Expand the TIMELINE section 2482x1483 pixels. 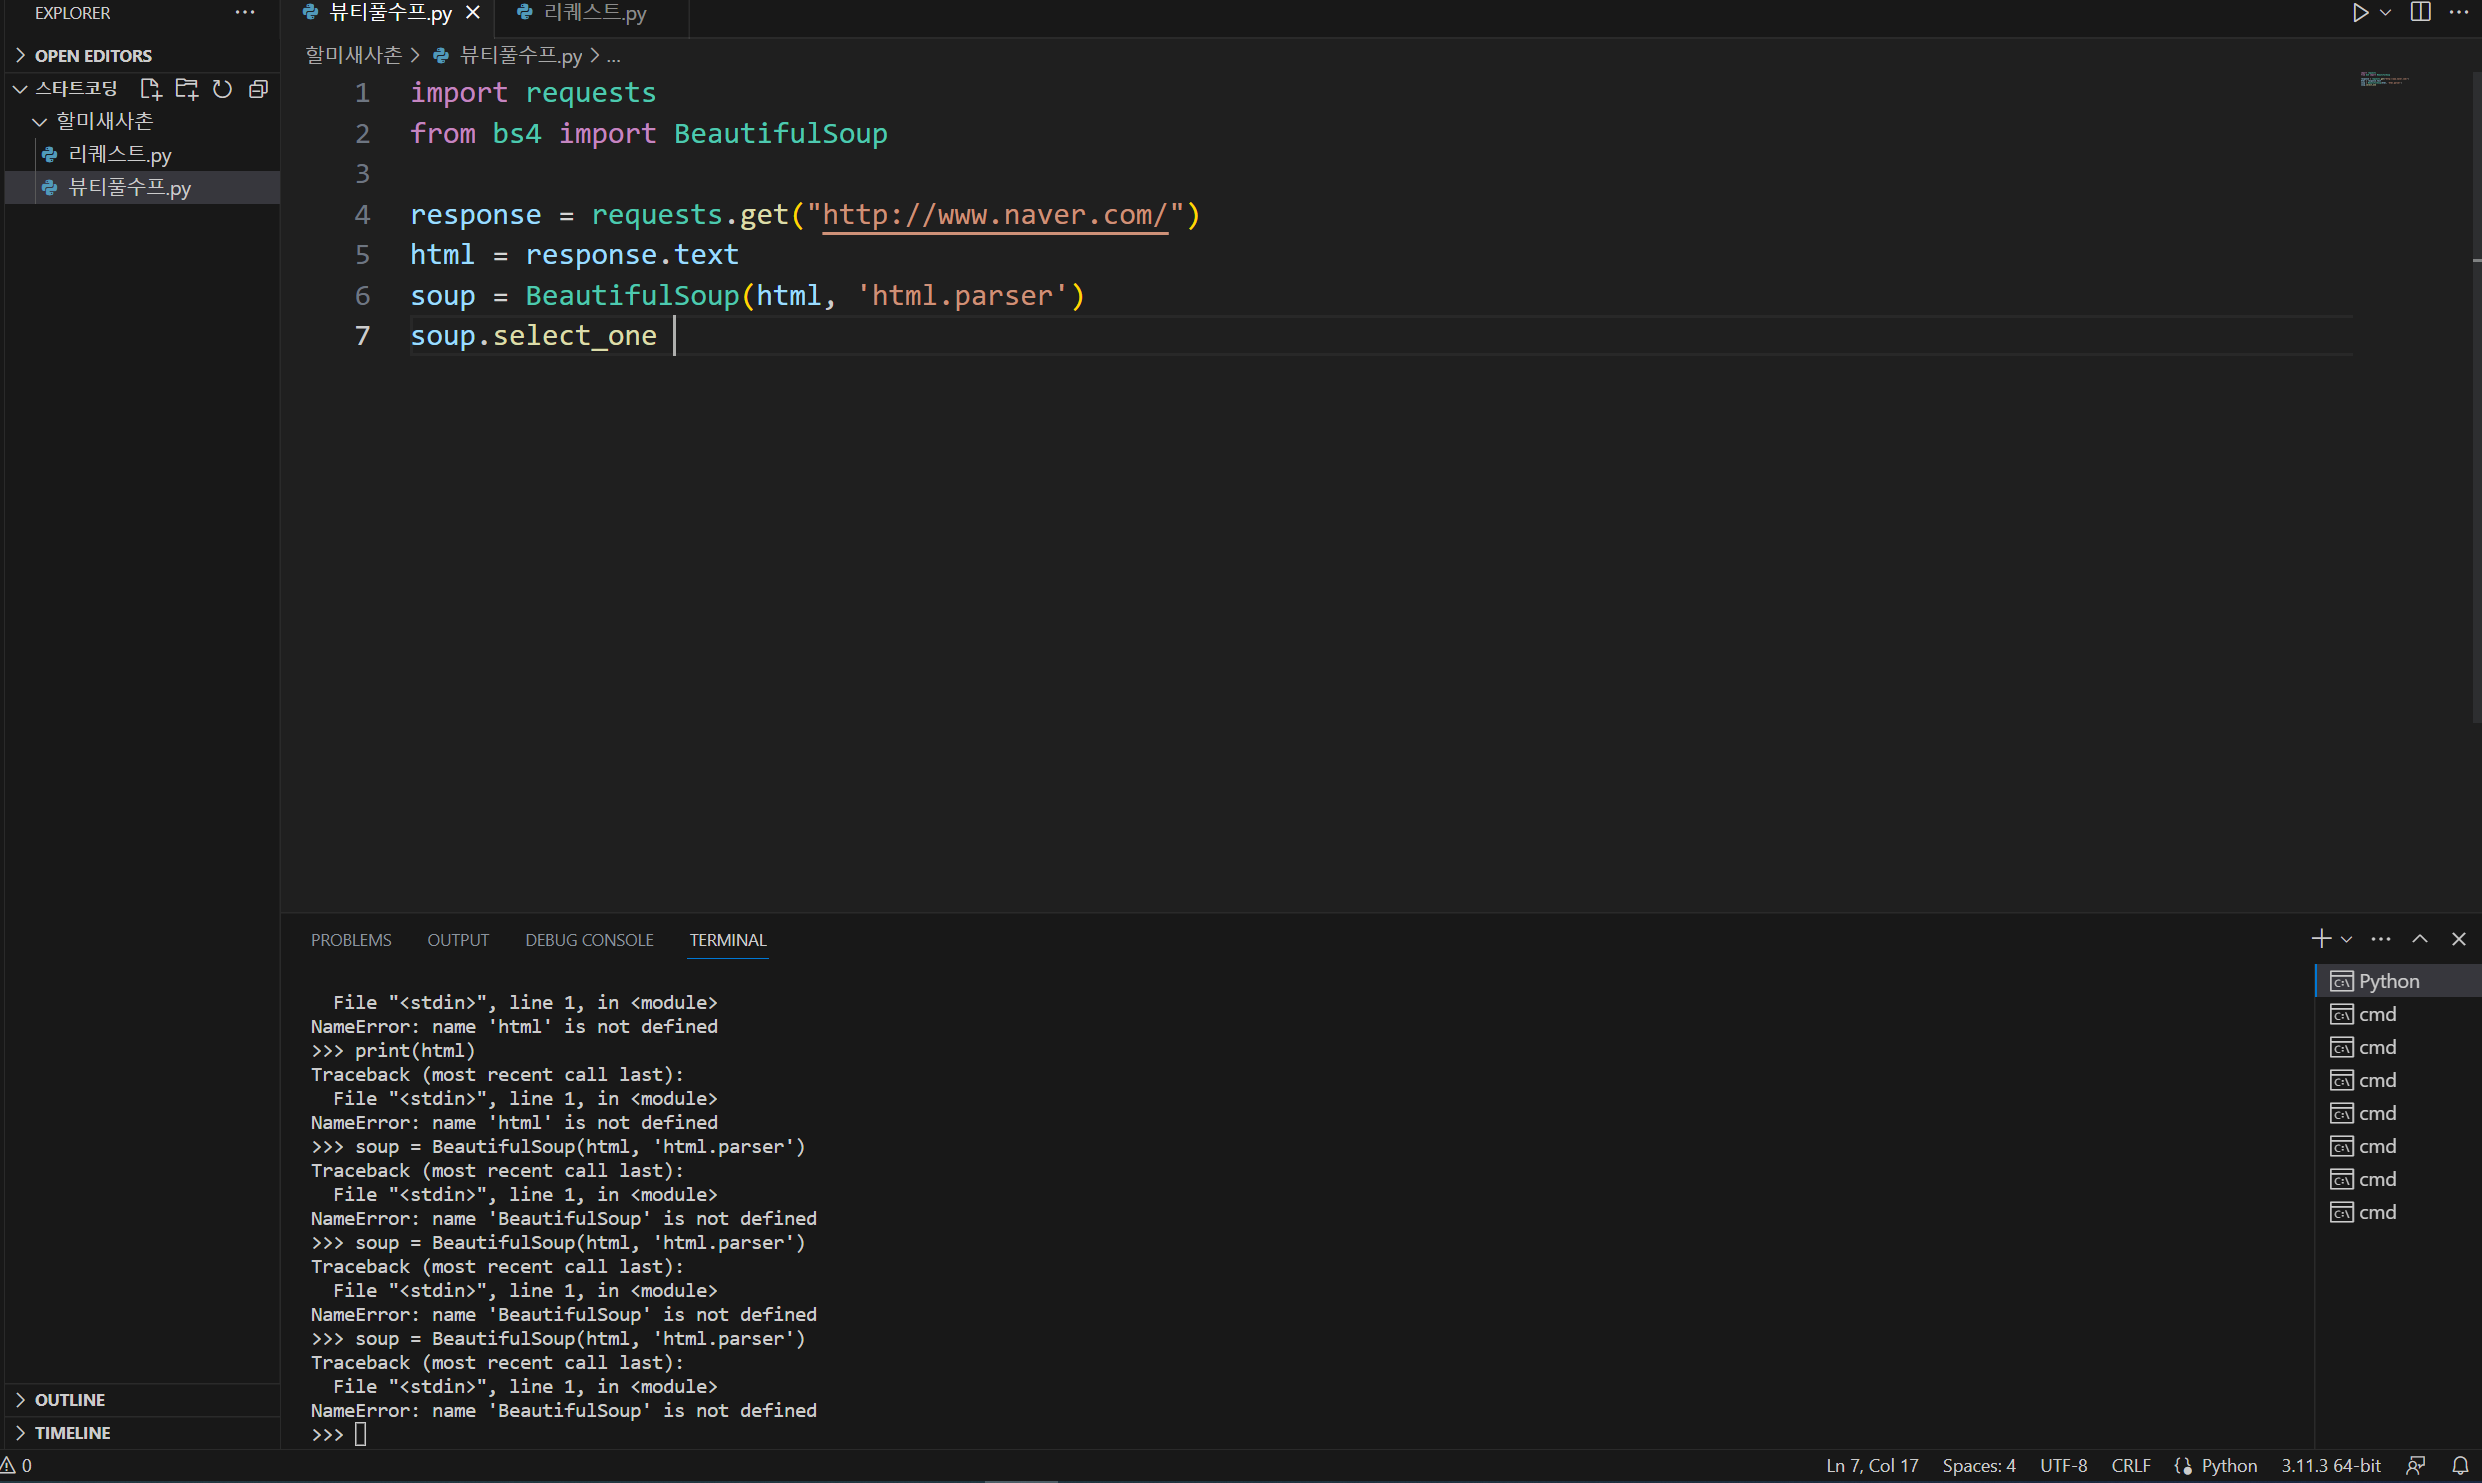point(140,1432)
